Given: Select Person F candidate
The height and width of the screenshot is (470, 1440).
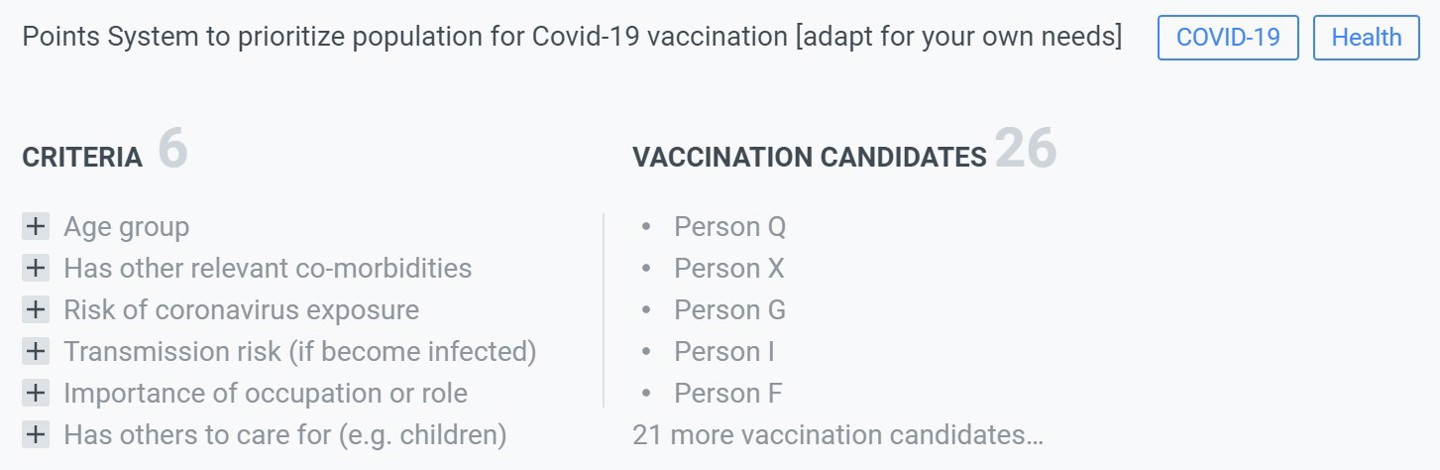Looking at the screenshot, I should 727,393.
